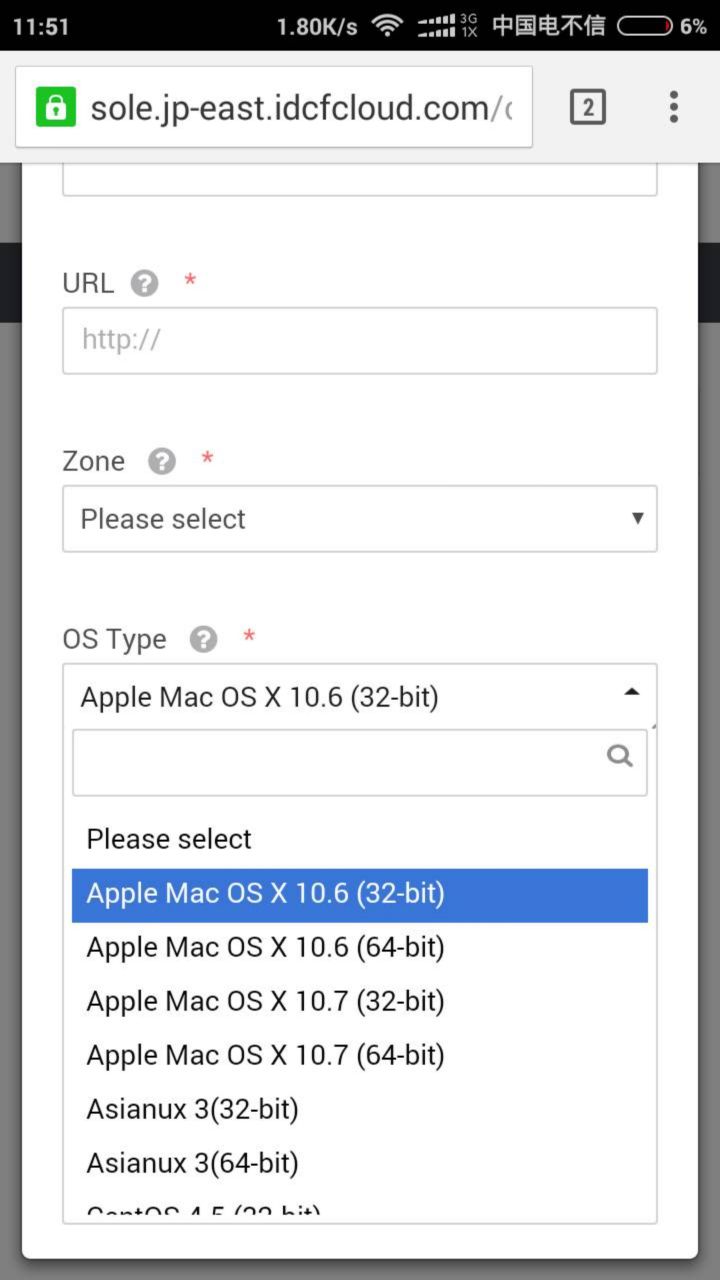Select highlighted Apple Mac OS X 10.6 (32-bit)
Image resolution: width=720 pixels, height=1280 pixels.
pos(265,893)
